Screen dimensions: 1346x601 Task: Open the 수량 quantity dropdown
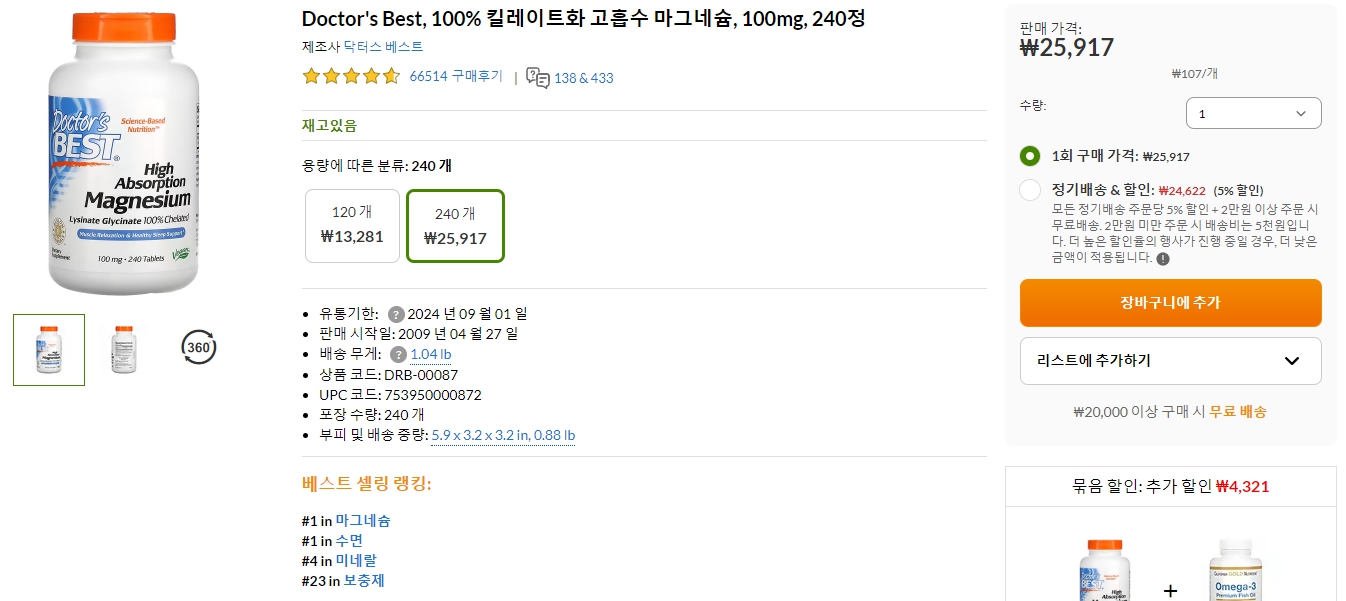1253,113
